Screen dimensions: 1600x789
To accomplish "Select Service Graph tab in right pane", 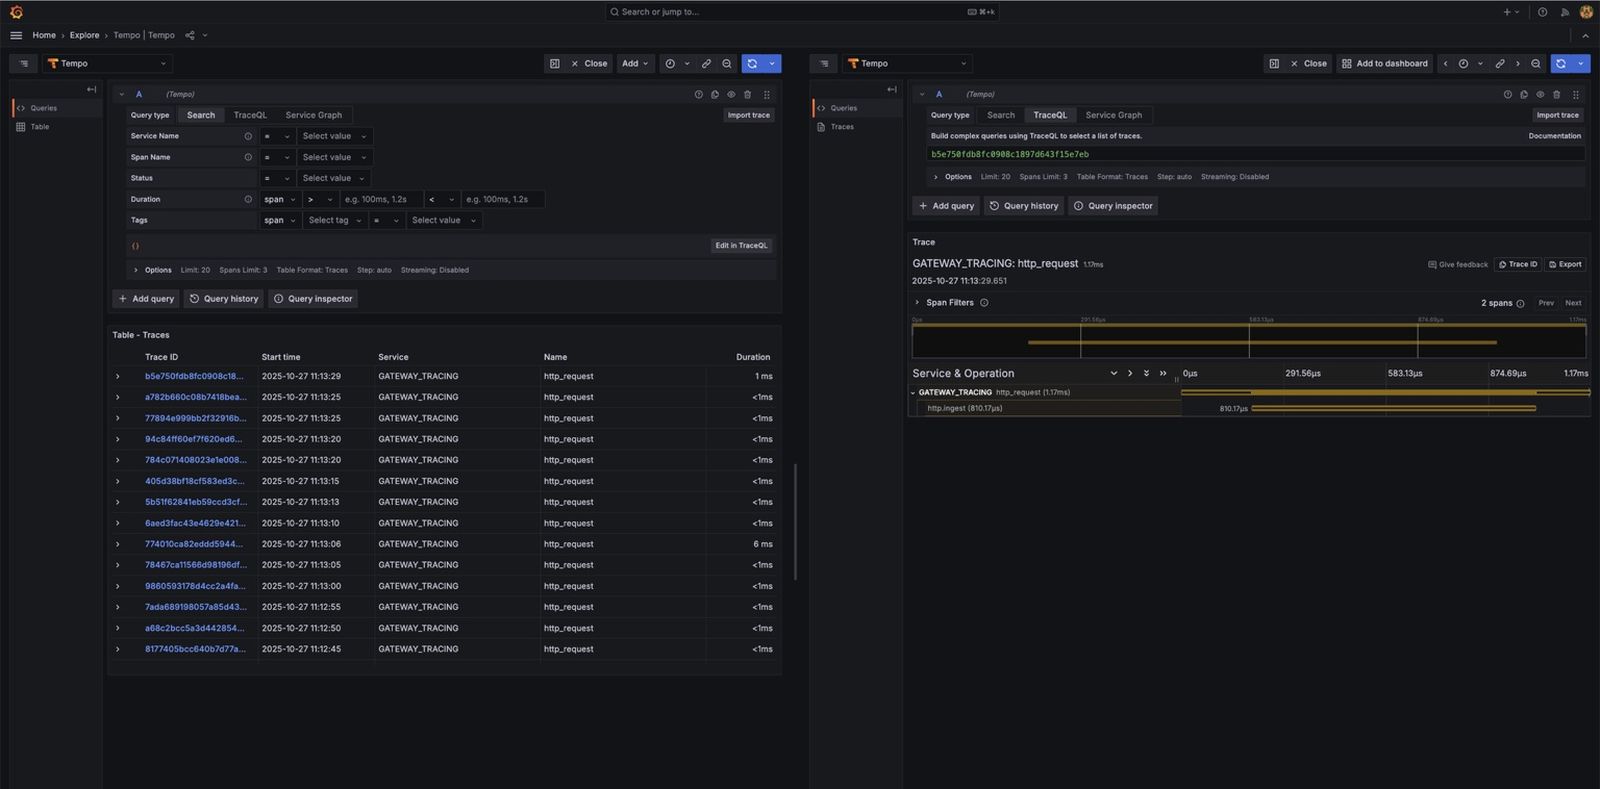I will (1114, 115).
